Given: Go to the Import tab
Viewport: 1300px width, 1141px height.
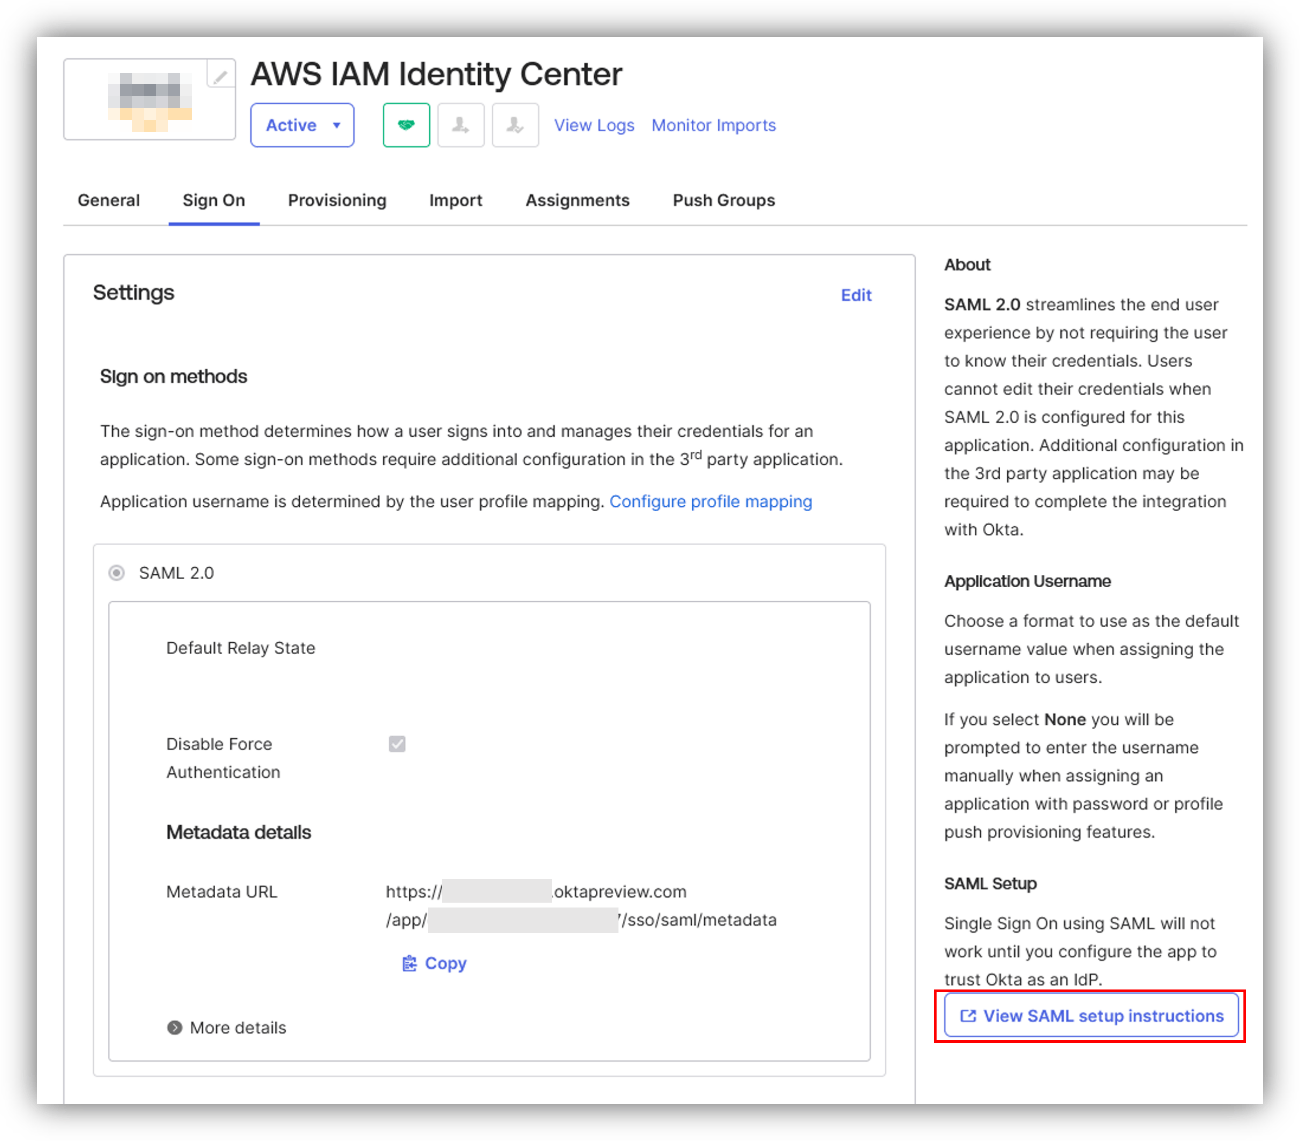Looking at the screenshot, I should [456, 200].
